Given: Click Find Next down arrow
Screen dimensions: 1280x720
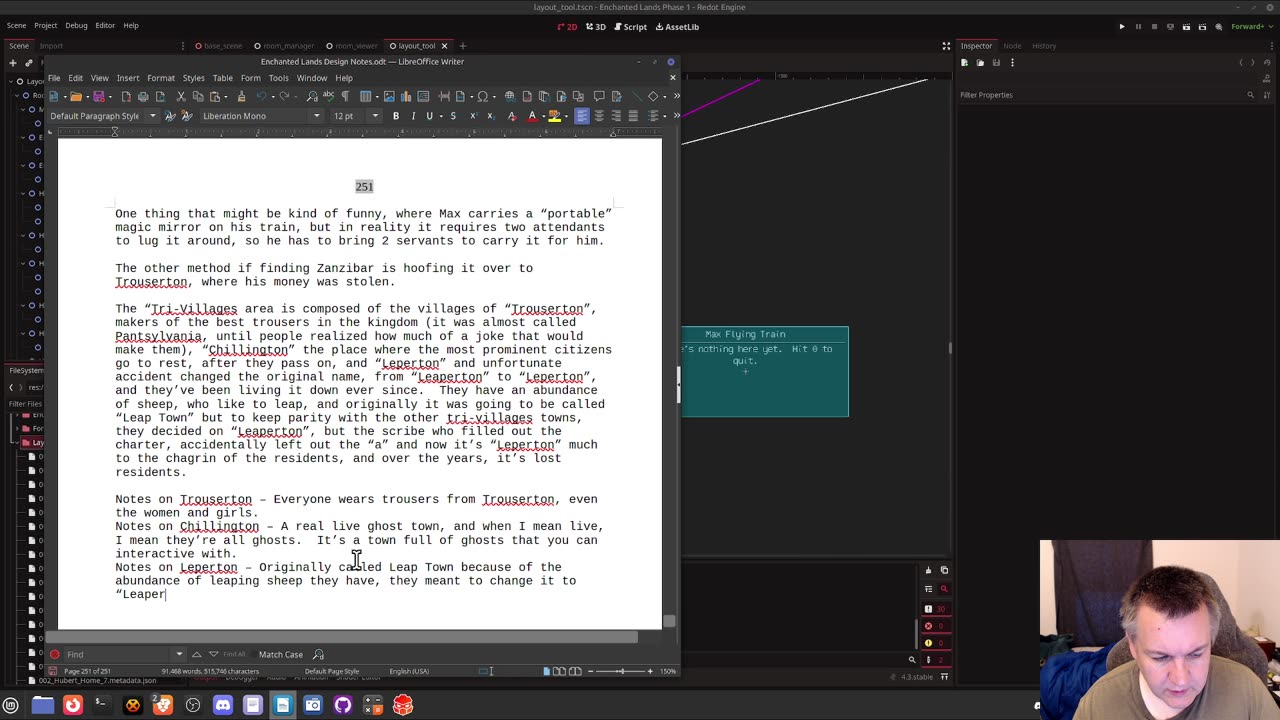Looking at the screenshot, I should tap(213, 654).
